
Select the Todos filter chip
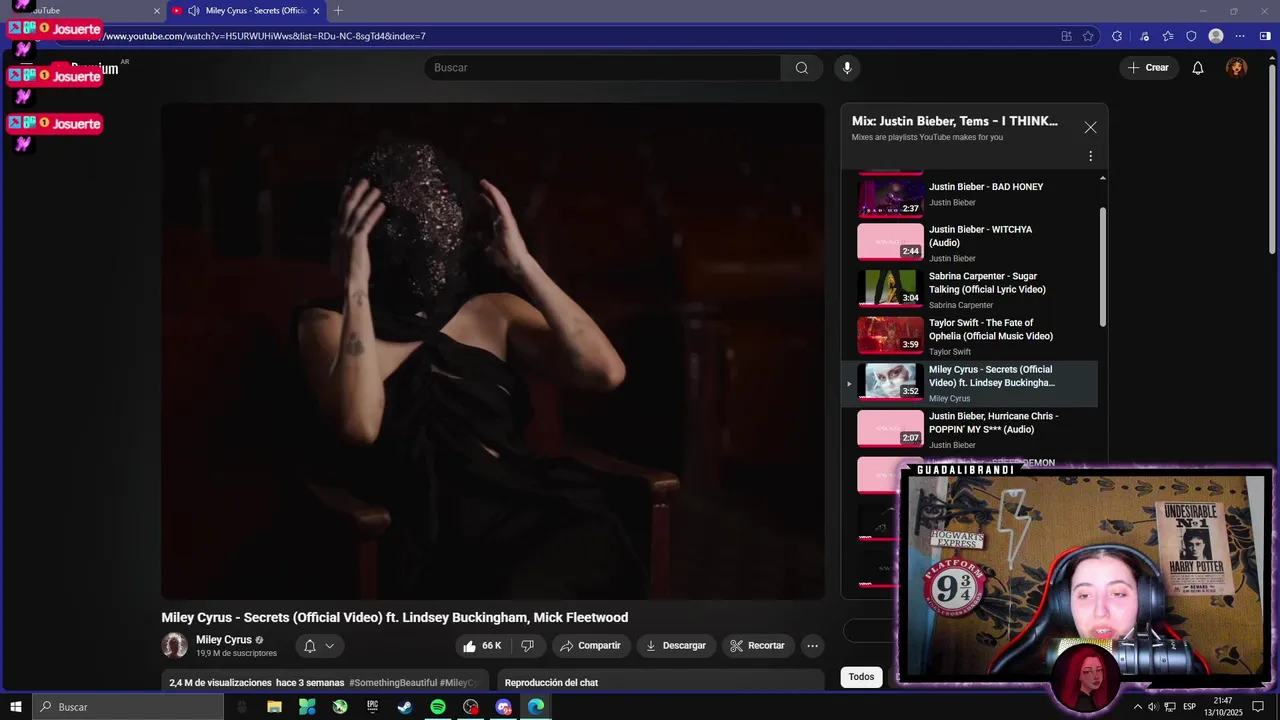[861, 677]
